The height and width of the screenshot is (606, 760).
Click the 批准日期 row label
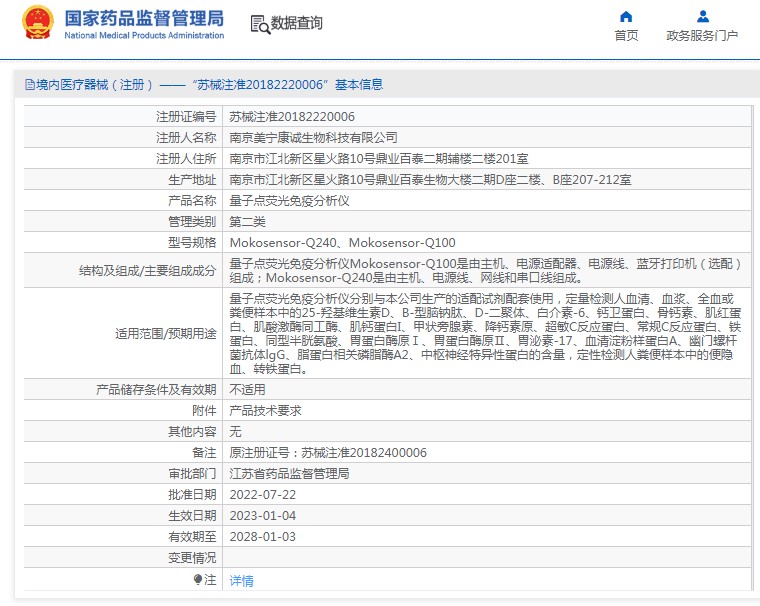192,494
